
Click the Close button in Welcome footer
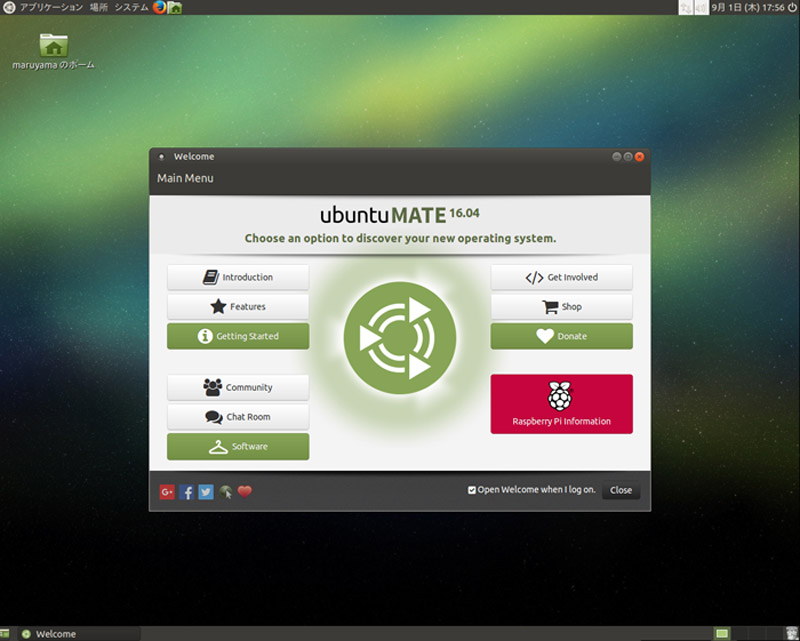[x=621, y=490]
